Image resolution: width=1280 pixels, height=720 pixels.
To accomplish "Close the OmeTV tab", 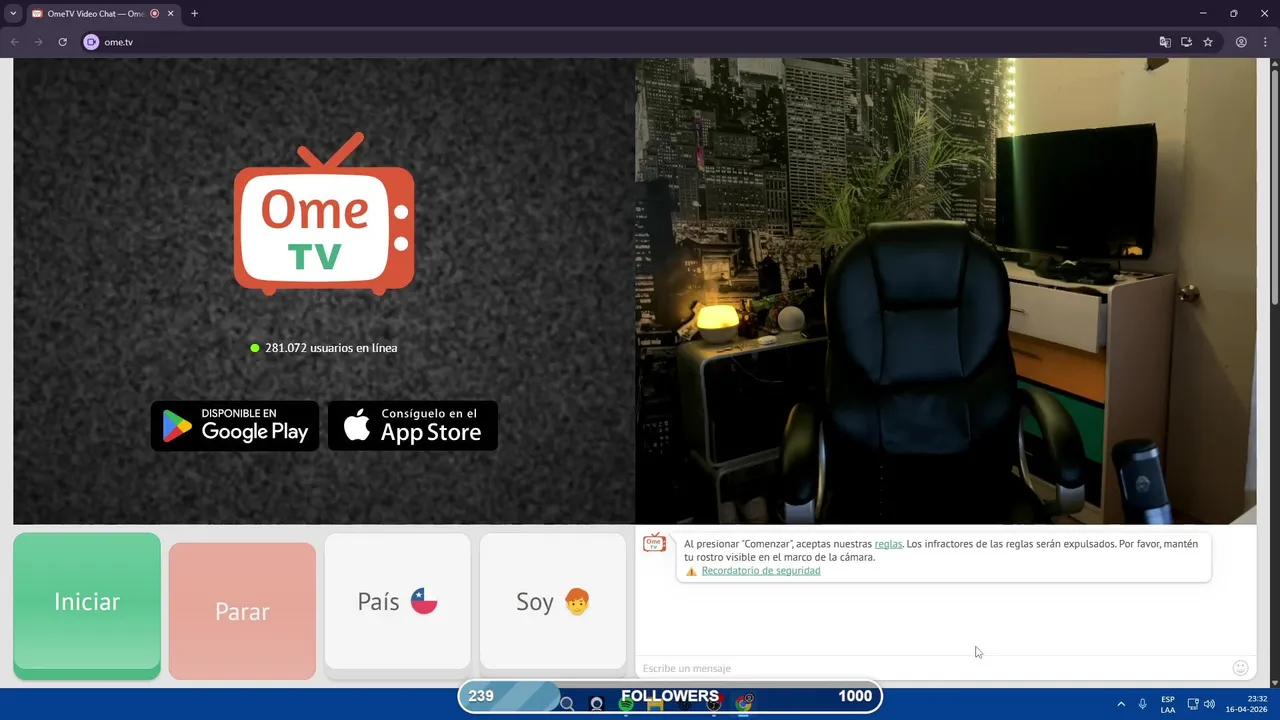I will (170, 14).
